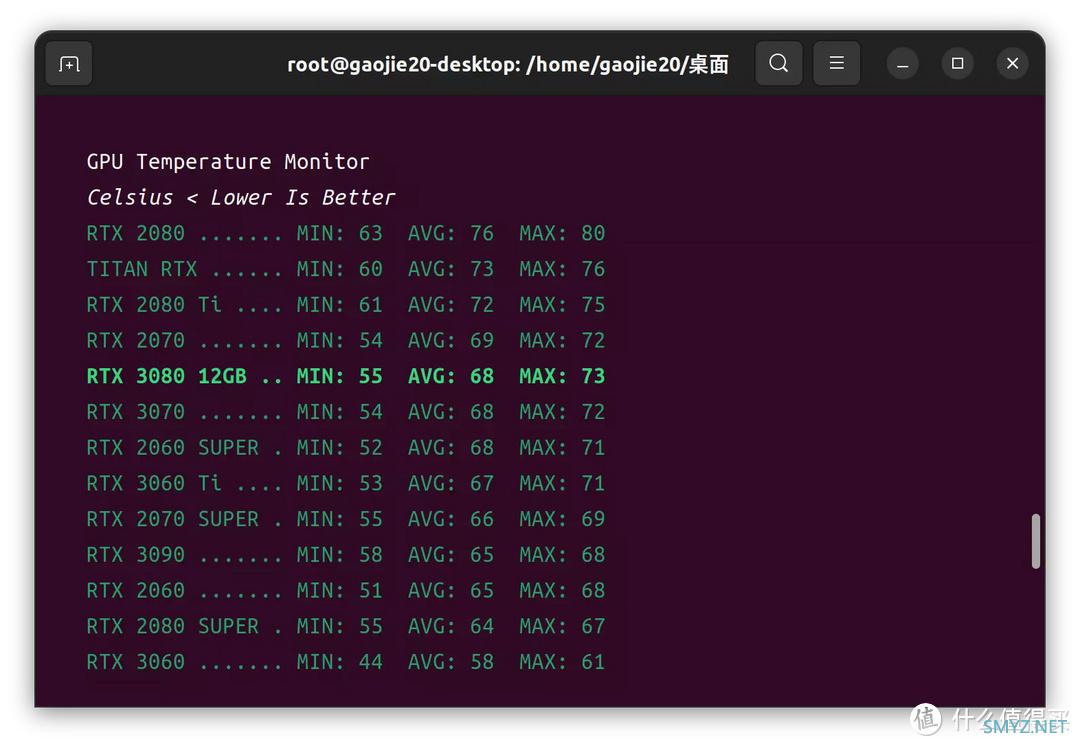Select the 'RTX 2080 Ti' row label
1080x746 pixels.
pos(154,305)
